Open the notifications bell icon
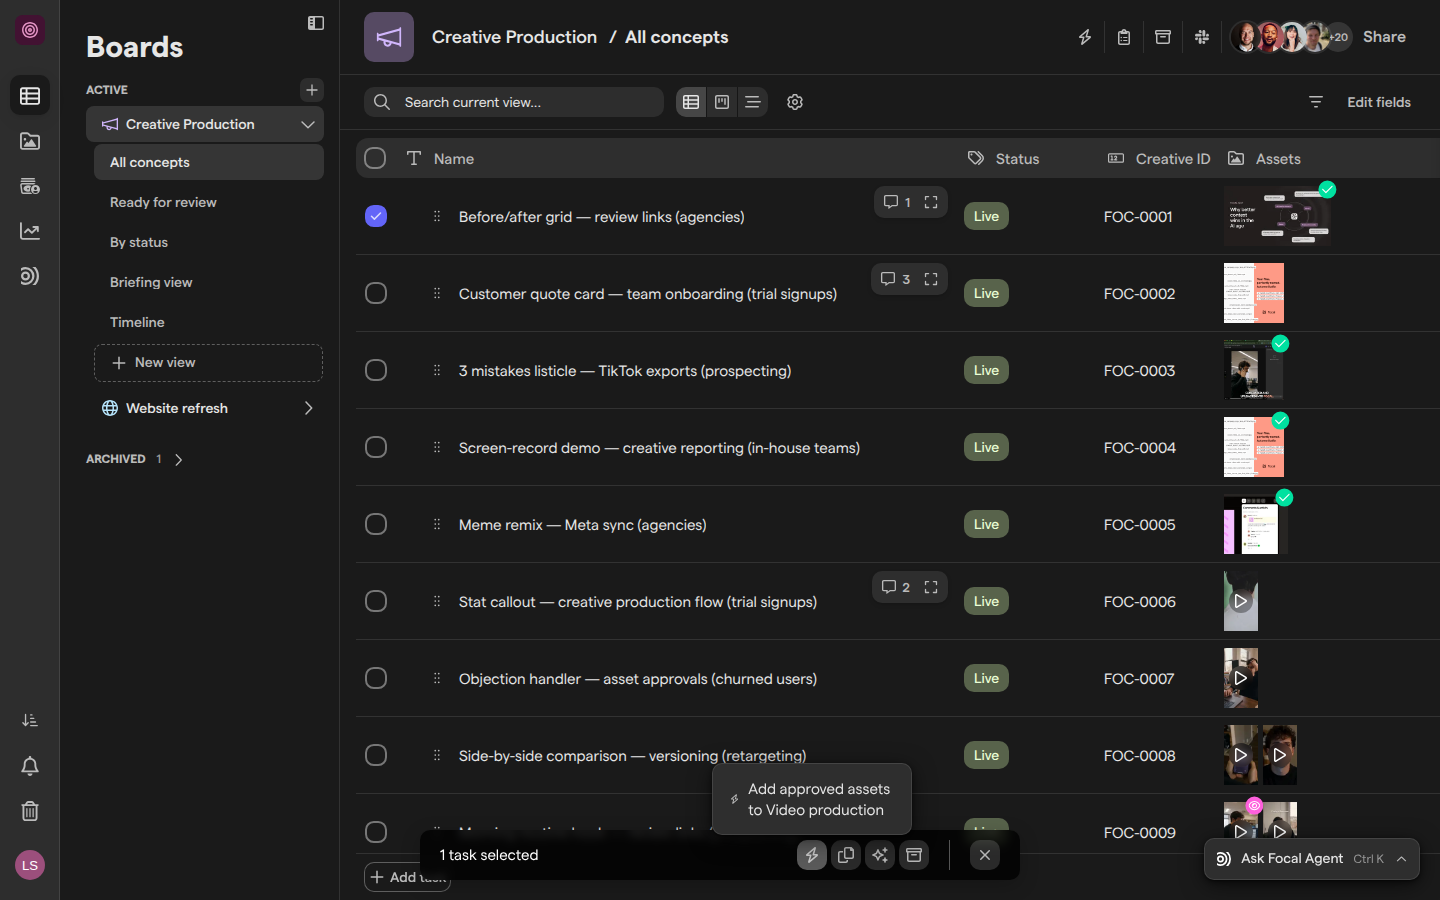The image size is (1440, 900). pyautogui.click(x=30, y=766)
